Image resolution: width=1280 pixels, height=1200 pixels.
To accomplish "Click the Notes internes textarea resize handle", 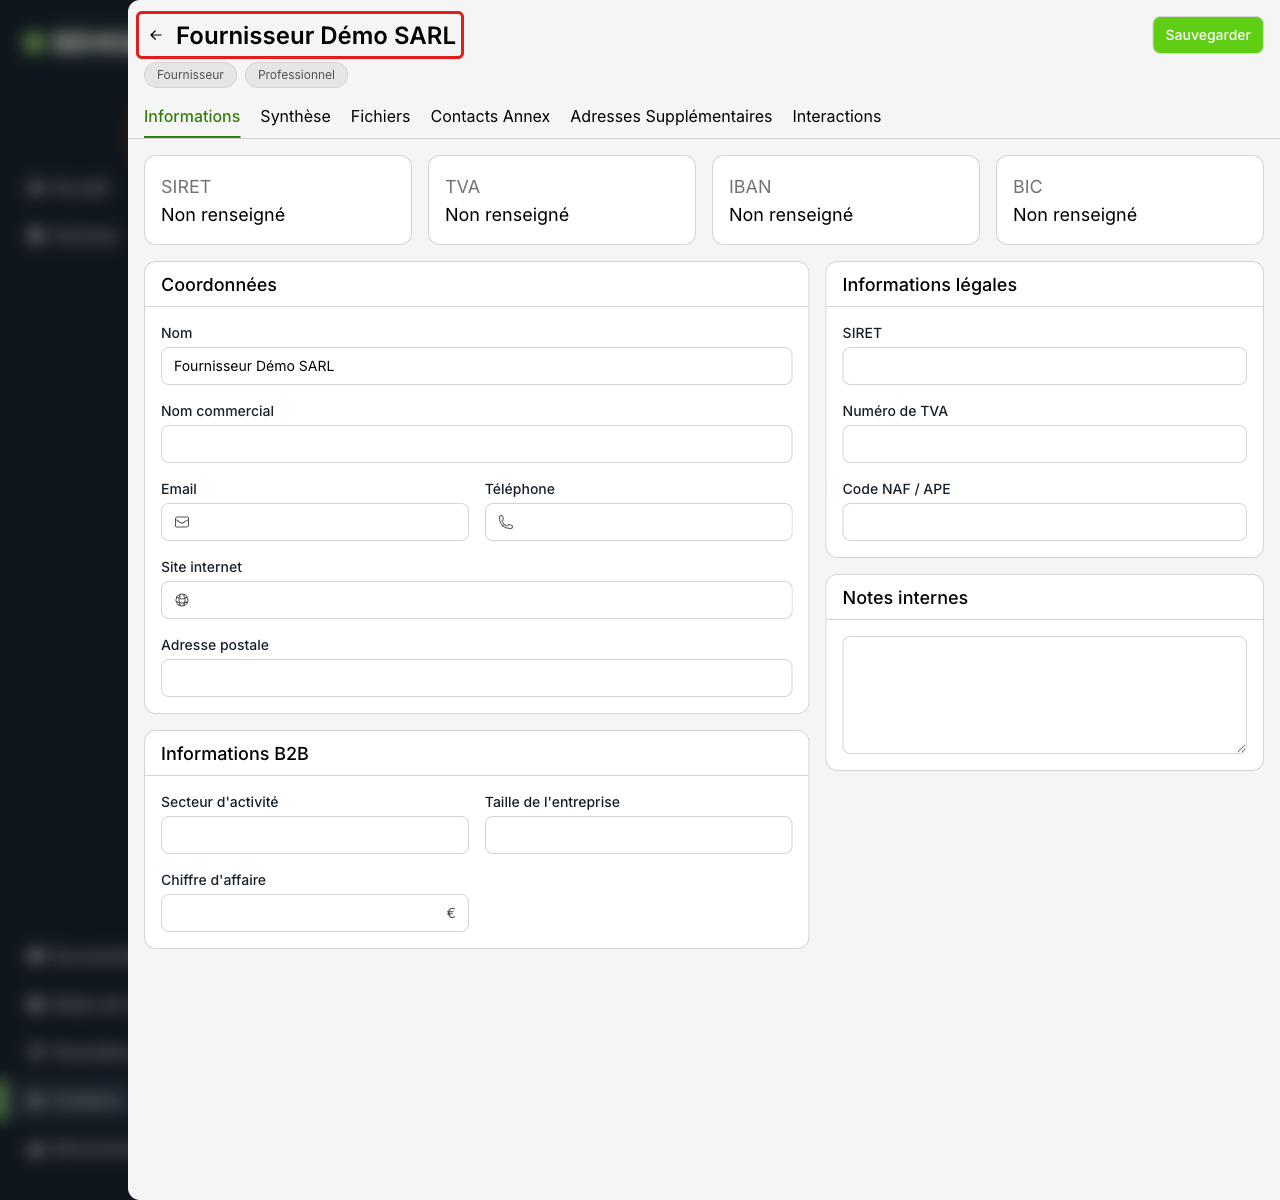I will [1241, 748].
